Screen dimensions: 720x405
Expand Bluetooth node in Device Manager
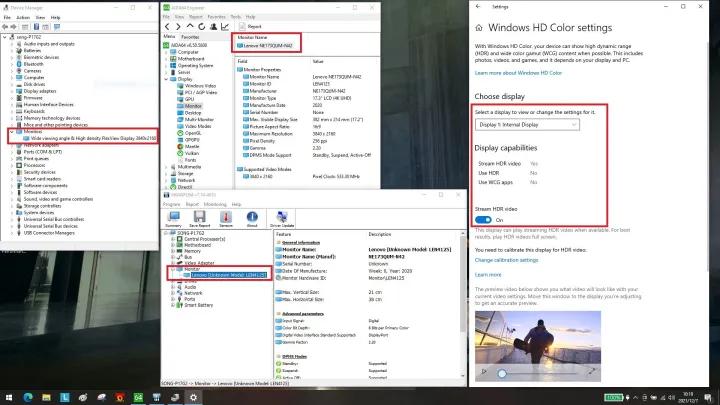pyautogui.click(x=11, y=64)
